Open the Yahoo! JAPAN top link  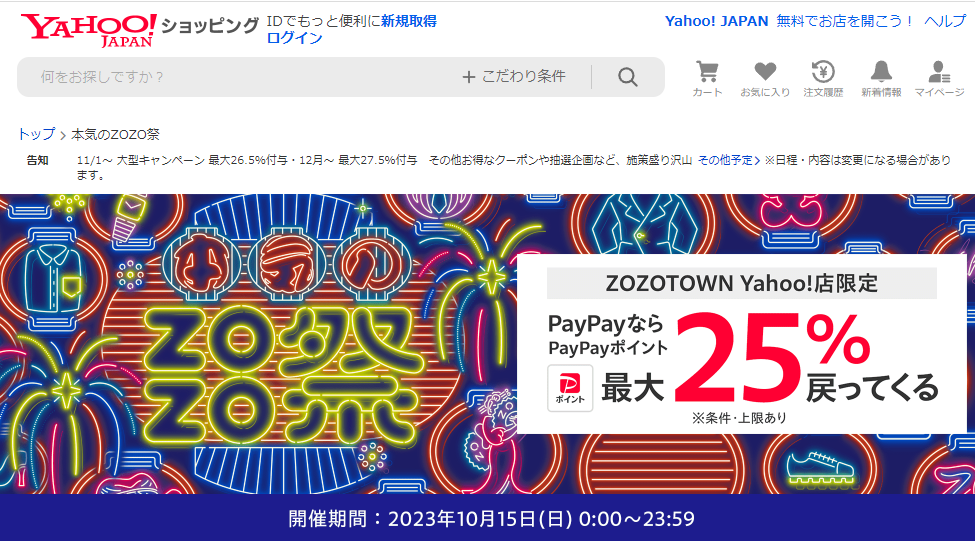[716, 21]
